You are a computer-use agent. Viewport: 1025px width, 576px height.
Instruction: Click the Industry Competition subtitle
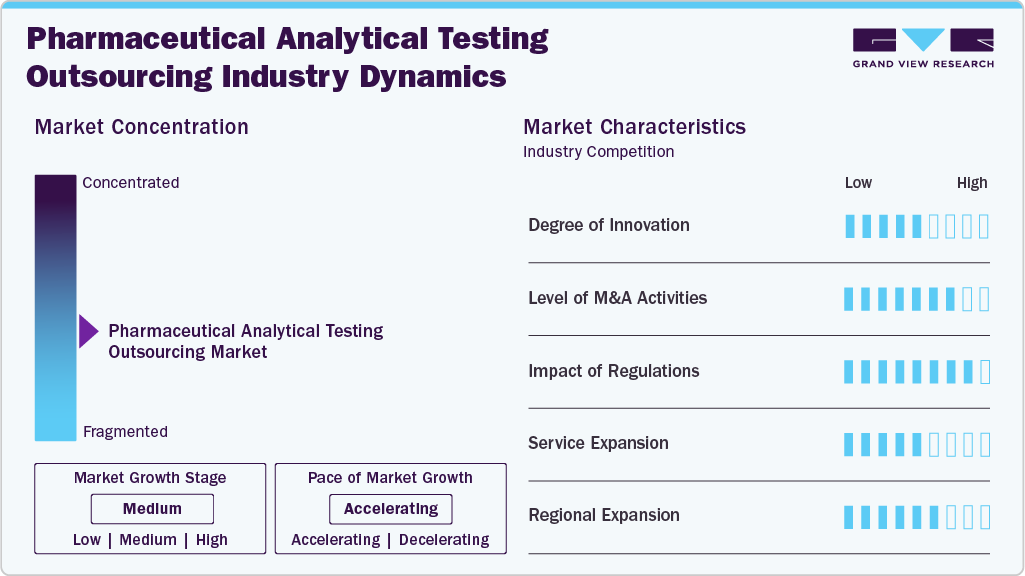[x=598, y=152]
